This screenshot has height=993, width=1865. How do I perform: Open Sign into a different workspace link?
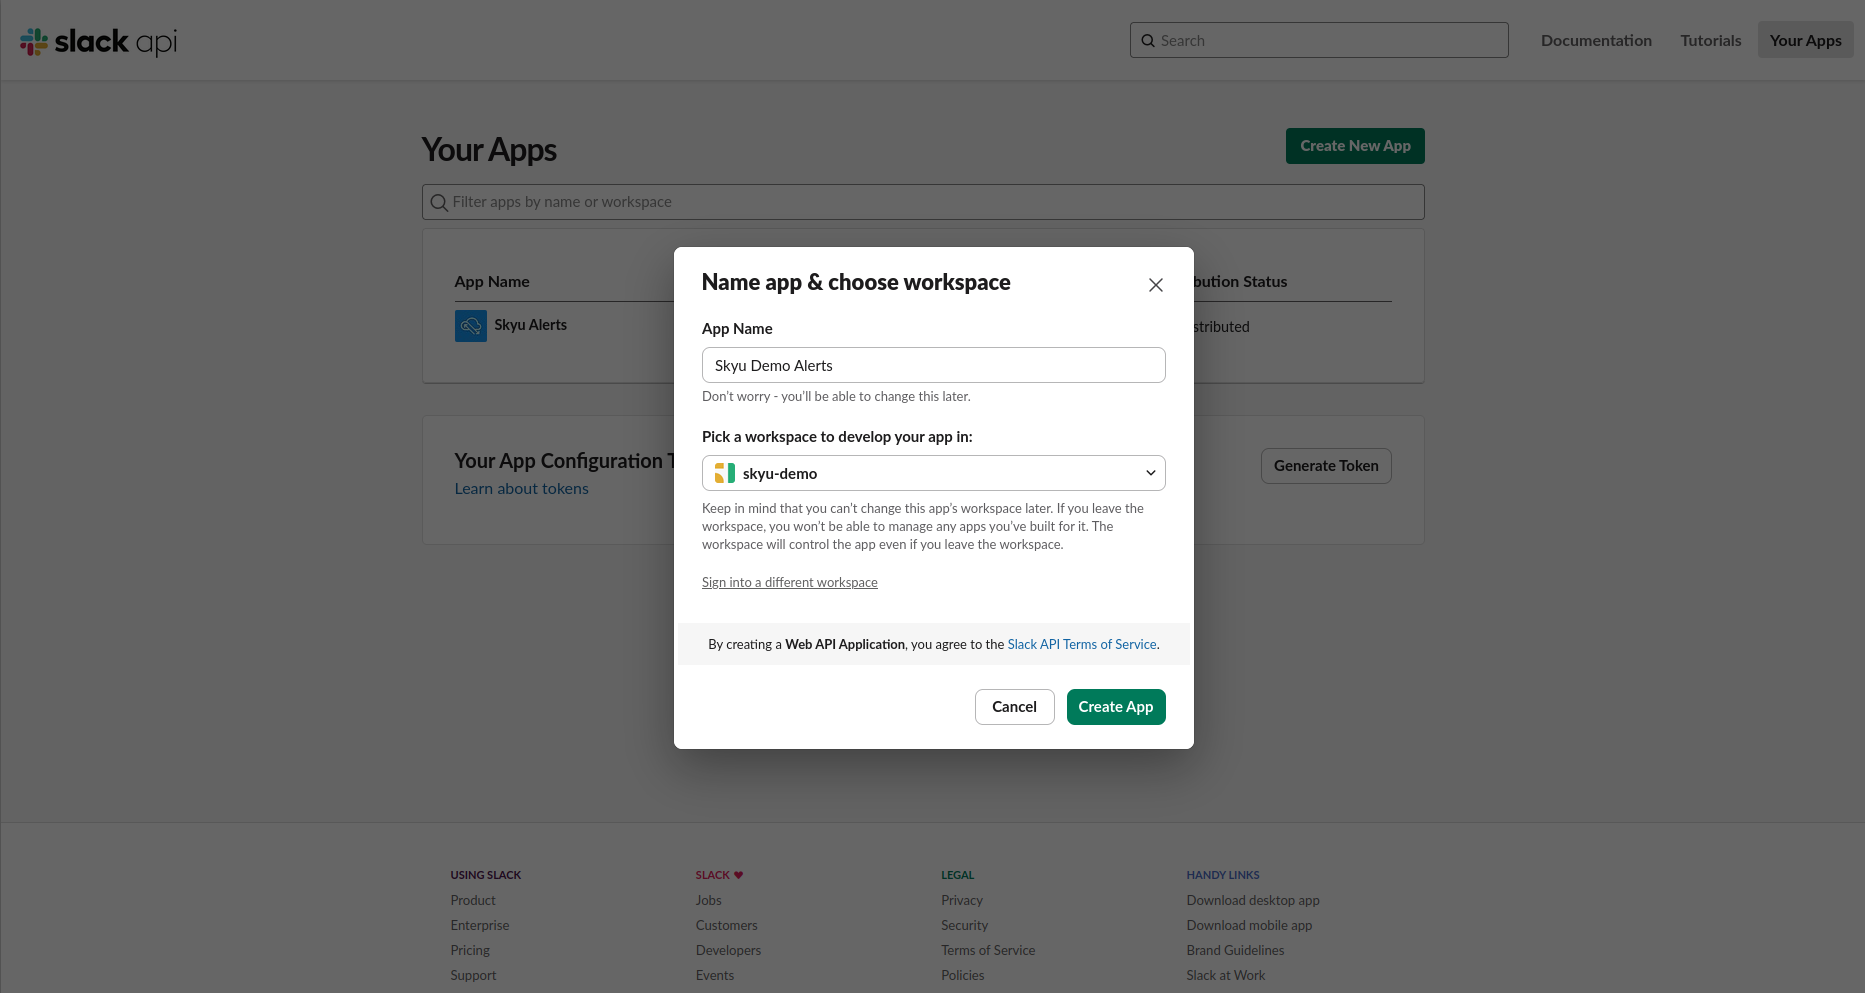tap(790, 582)
